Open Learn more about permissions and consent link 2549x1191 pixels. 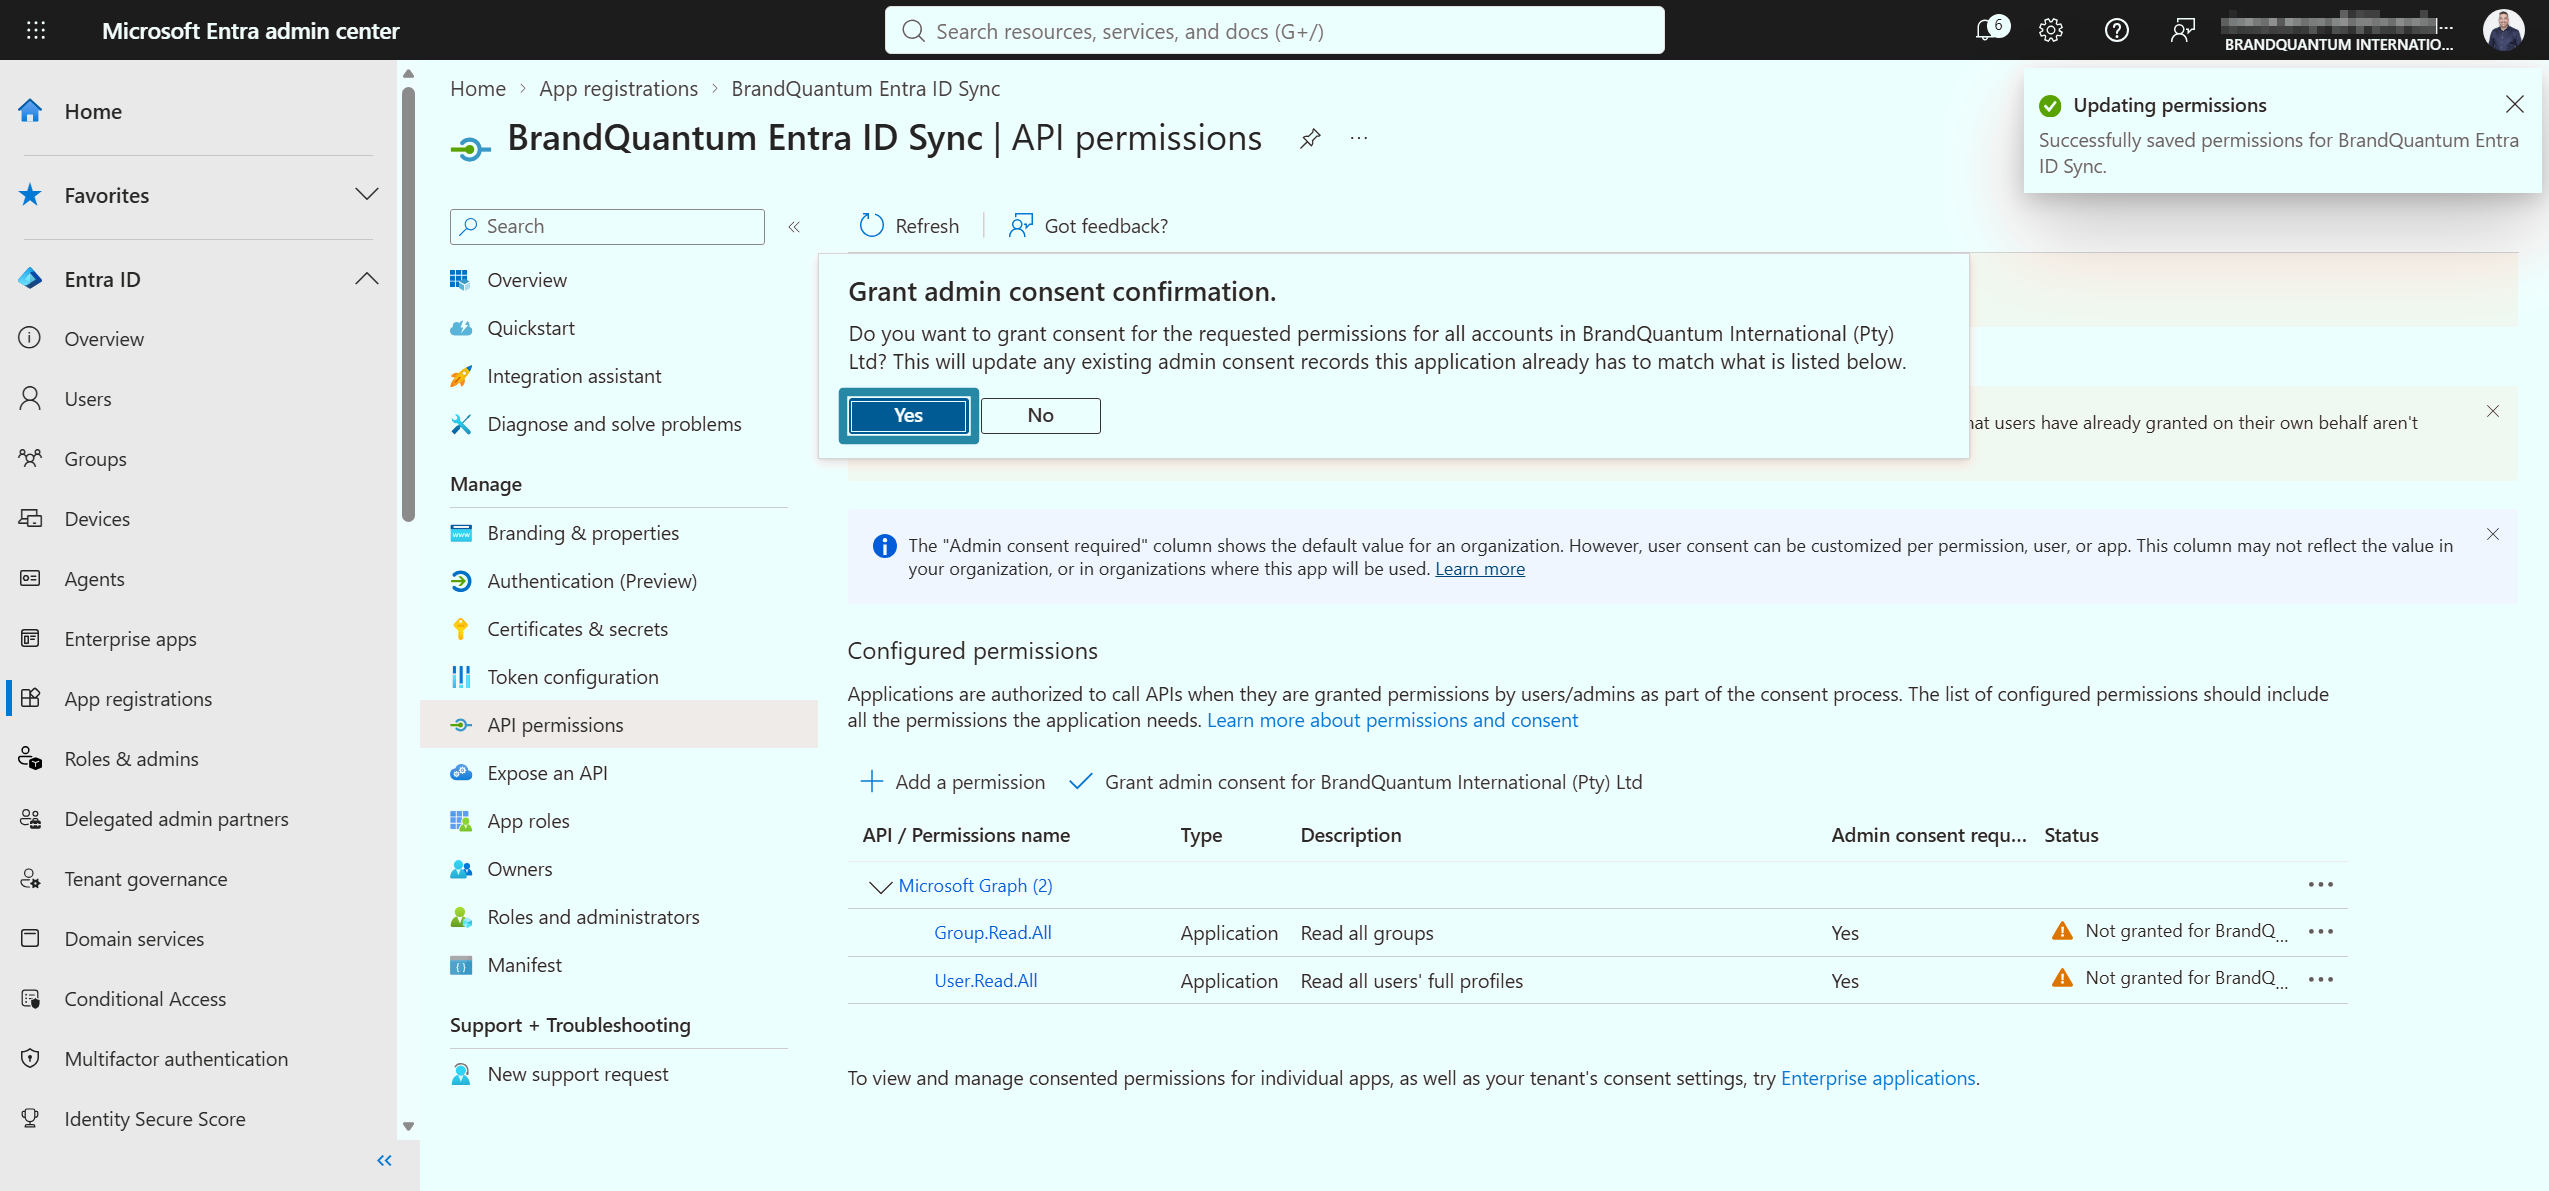(x=1392, y=720)
